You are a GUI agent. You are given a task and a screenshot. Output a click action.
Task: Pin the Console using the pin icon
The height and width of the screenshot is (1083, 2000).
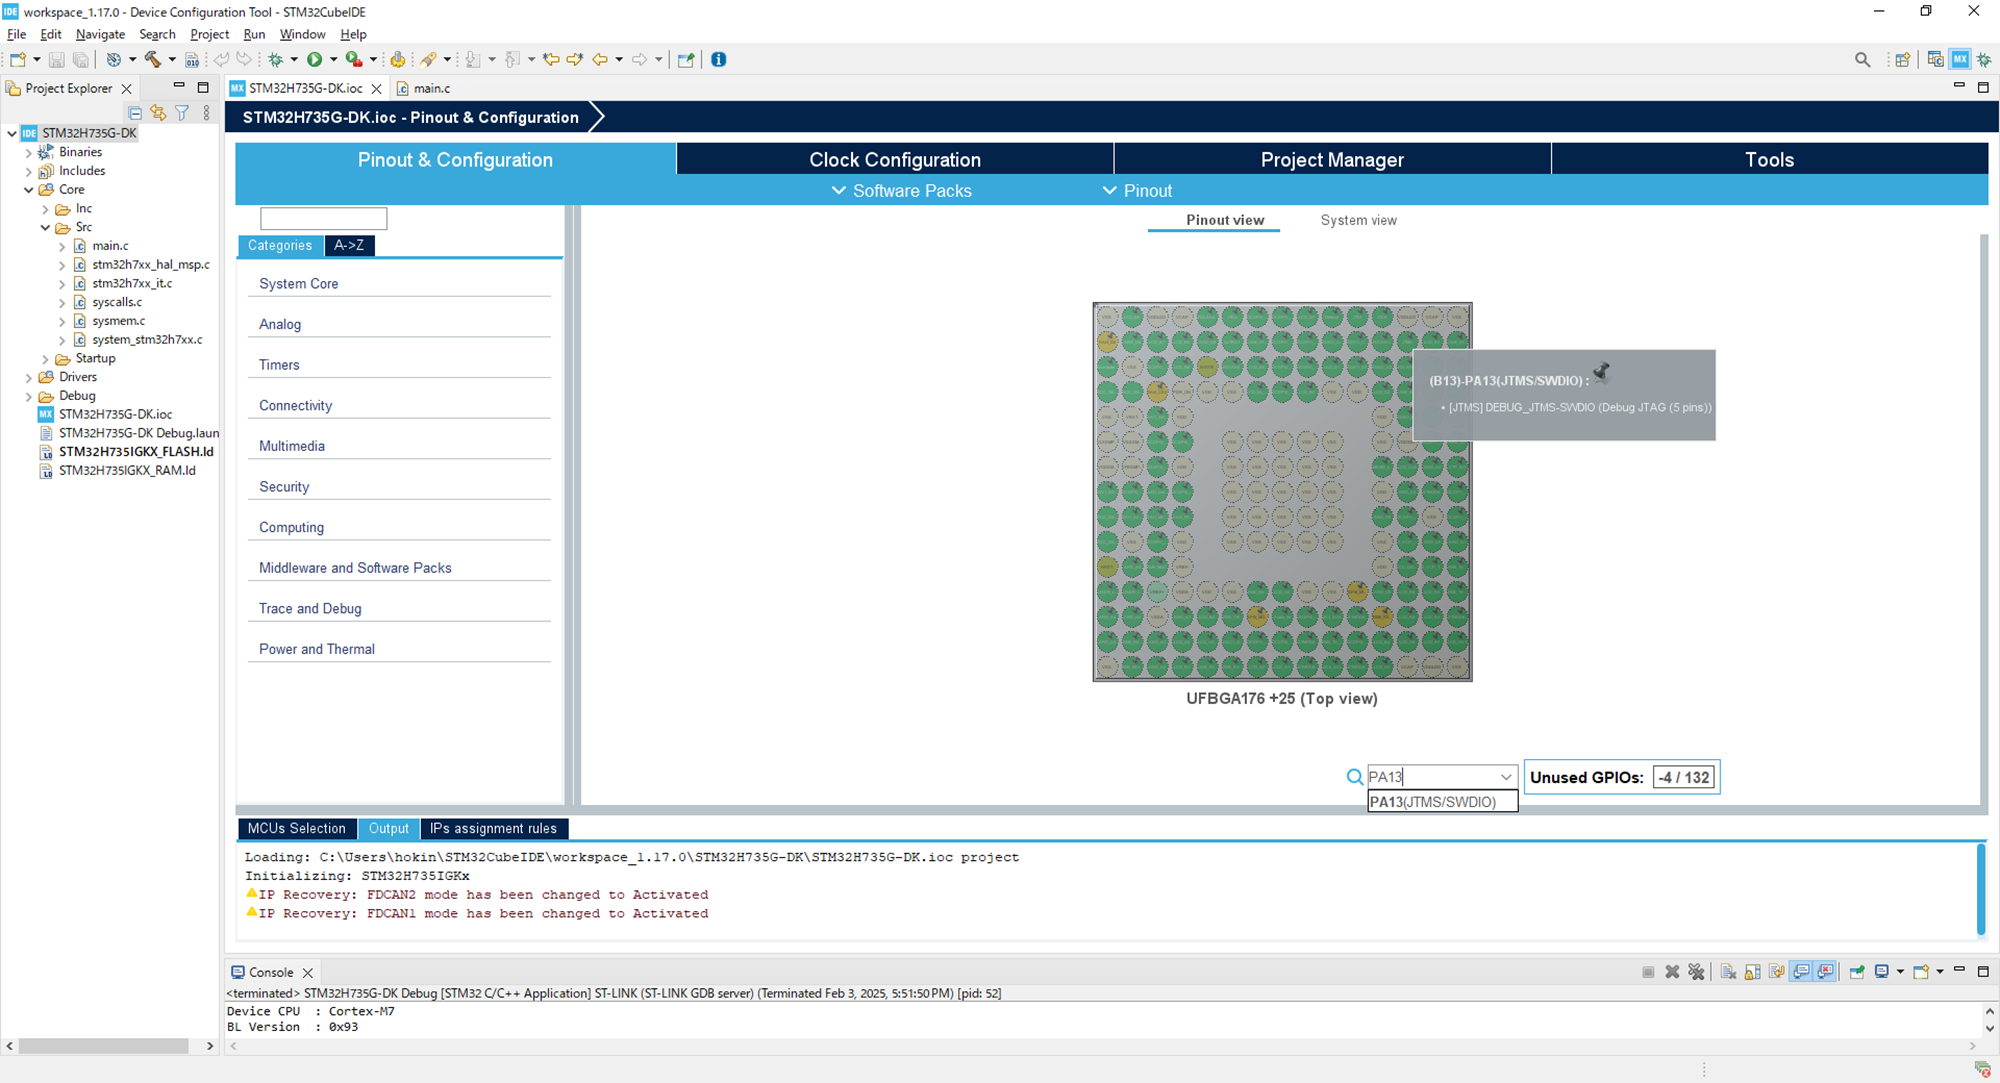[1857, 971]
